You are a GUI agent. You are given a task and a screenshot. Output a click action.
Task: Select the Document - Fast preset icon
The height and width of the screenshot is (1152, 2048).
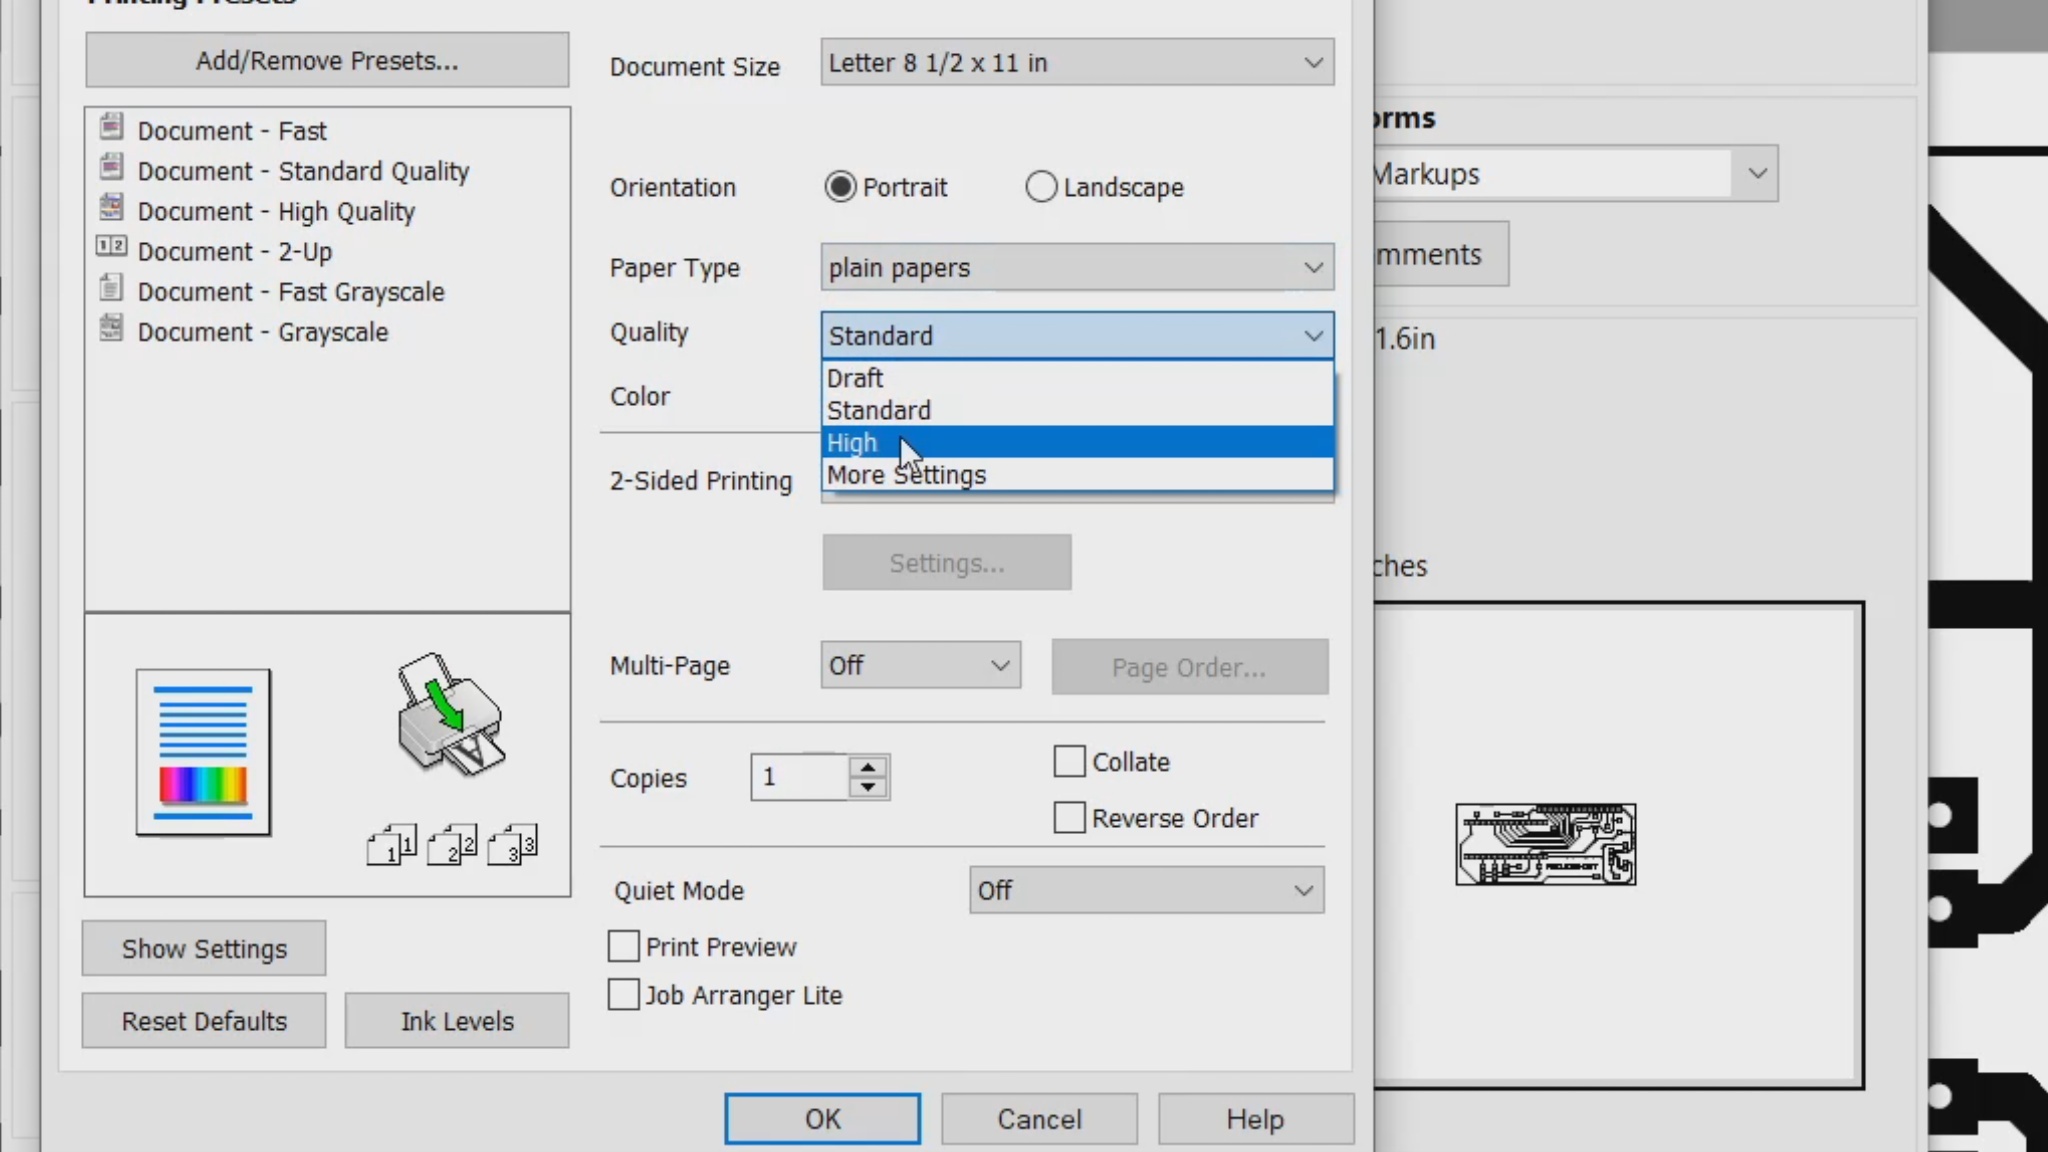tap(111, 127)
